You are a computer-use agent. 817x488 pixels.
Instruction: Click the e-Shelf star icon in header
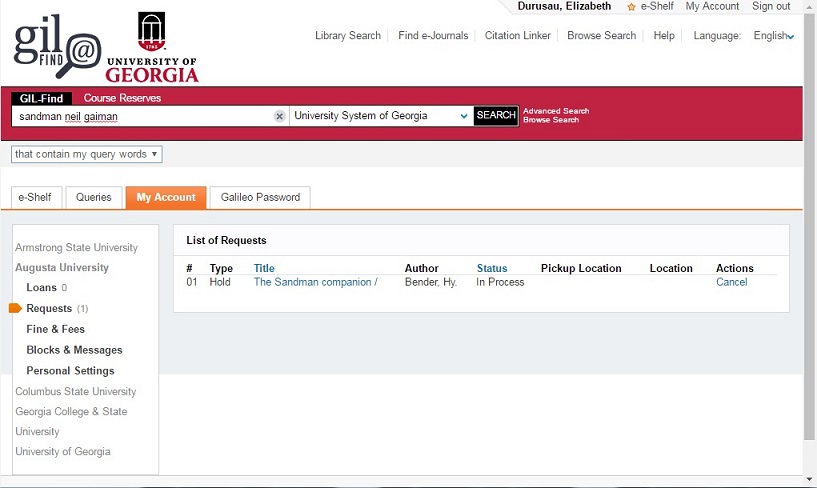coord(631,7)
